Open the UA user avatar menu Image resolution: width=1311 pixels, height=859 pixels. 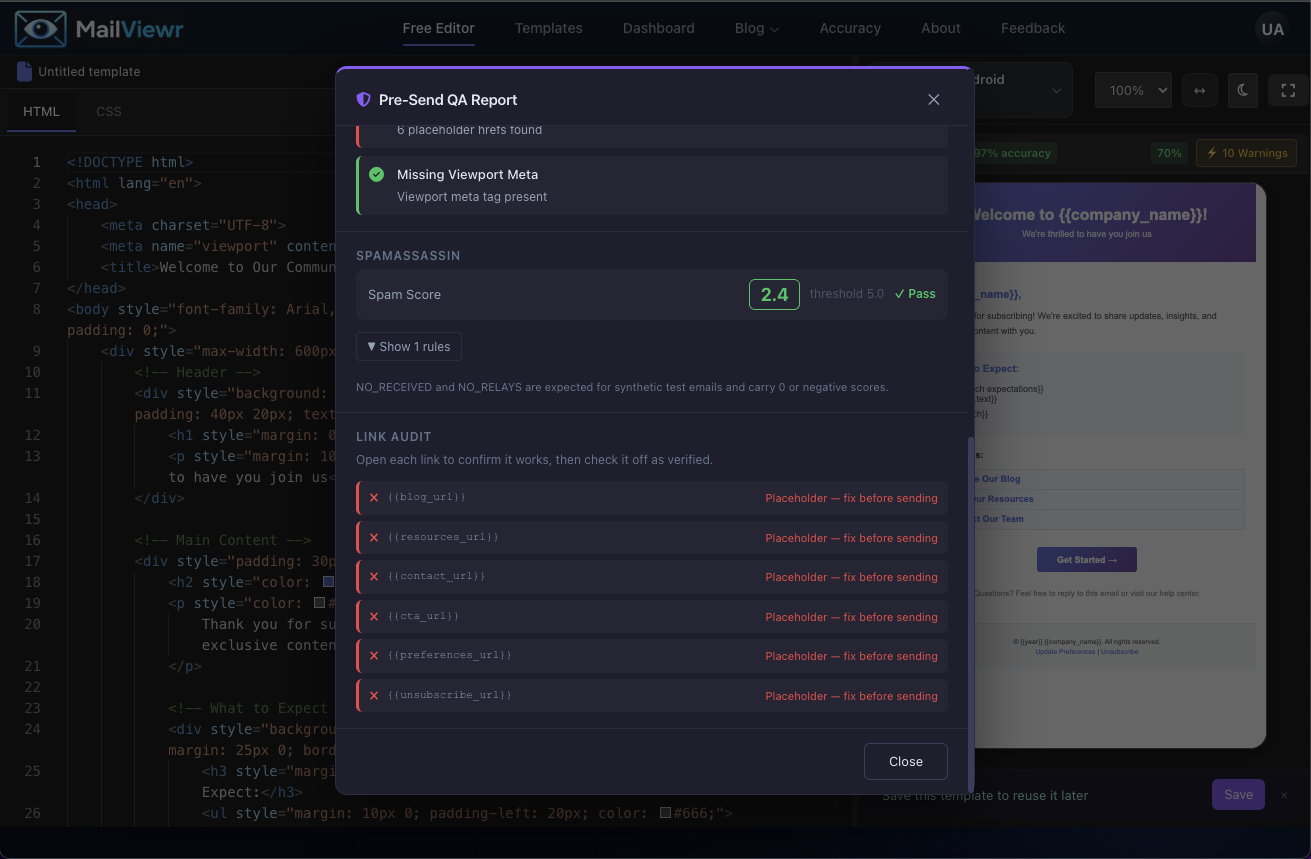click(1272, 29)
